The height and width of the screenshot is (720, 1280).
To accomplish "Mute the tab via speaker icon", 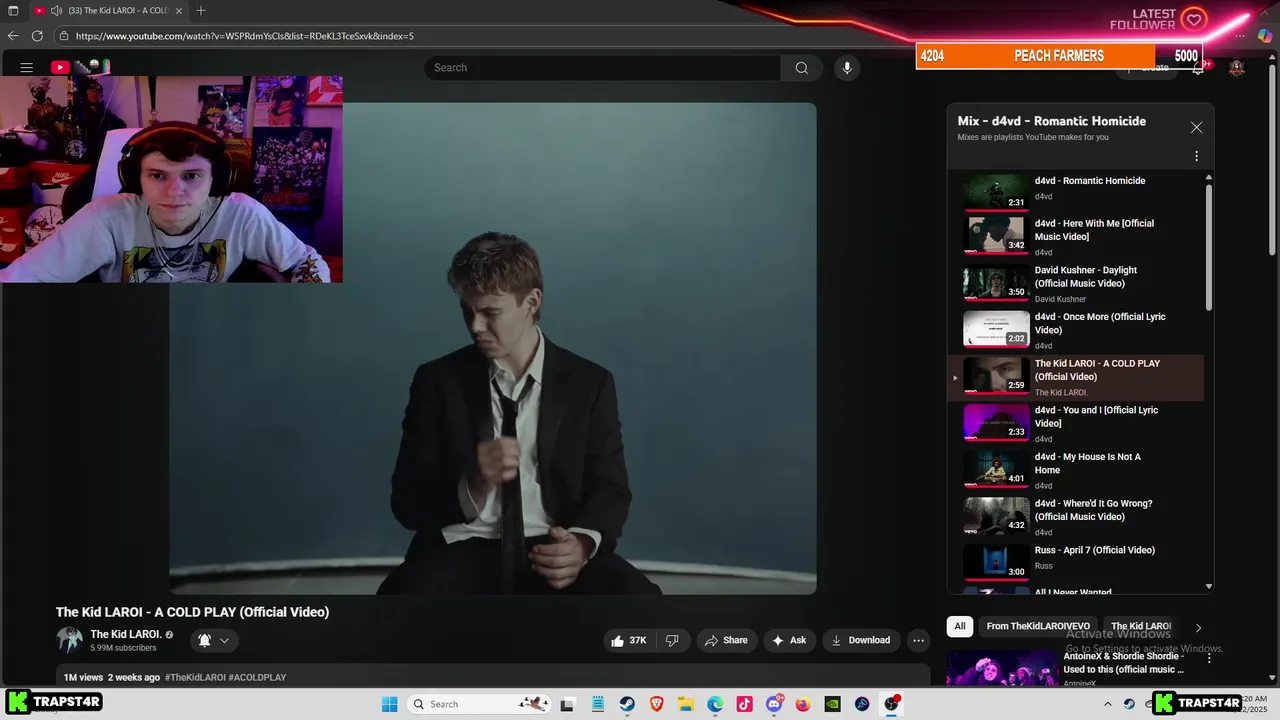I will click(56, 11).
